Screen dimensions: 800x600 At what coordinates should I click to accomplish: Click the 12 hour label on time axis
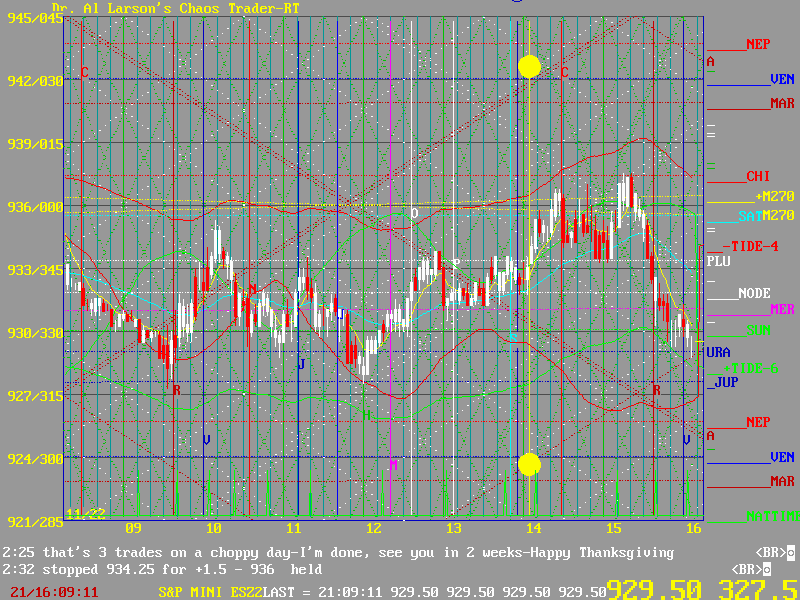coord(373,528)
